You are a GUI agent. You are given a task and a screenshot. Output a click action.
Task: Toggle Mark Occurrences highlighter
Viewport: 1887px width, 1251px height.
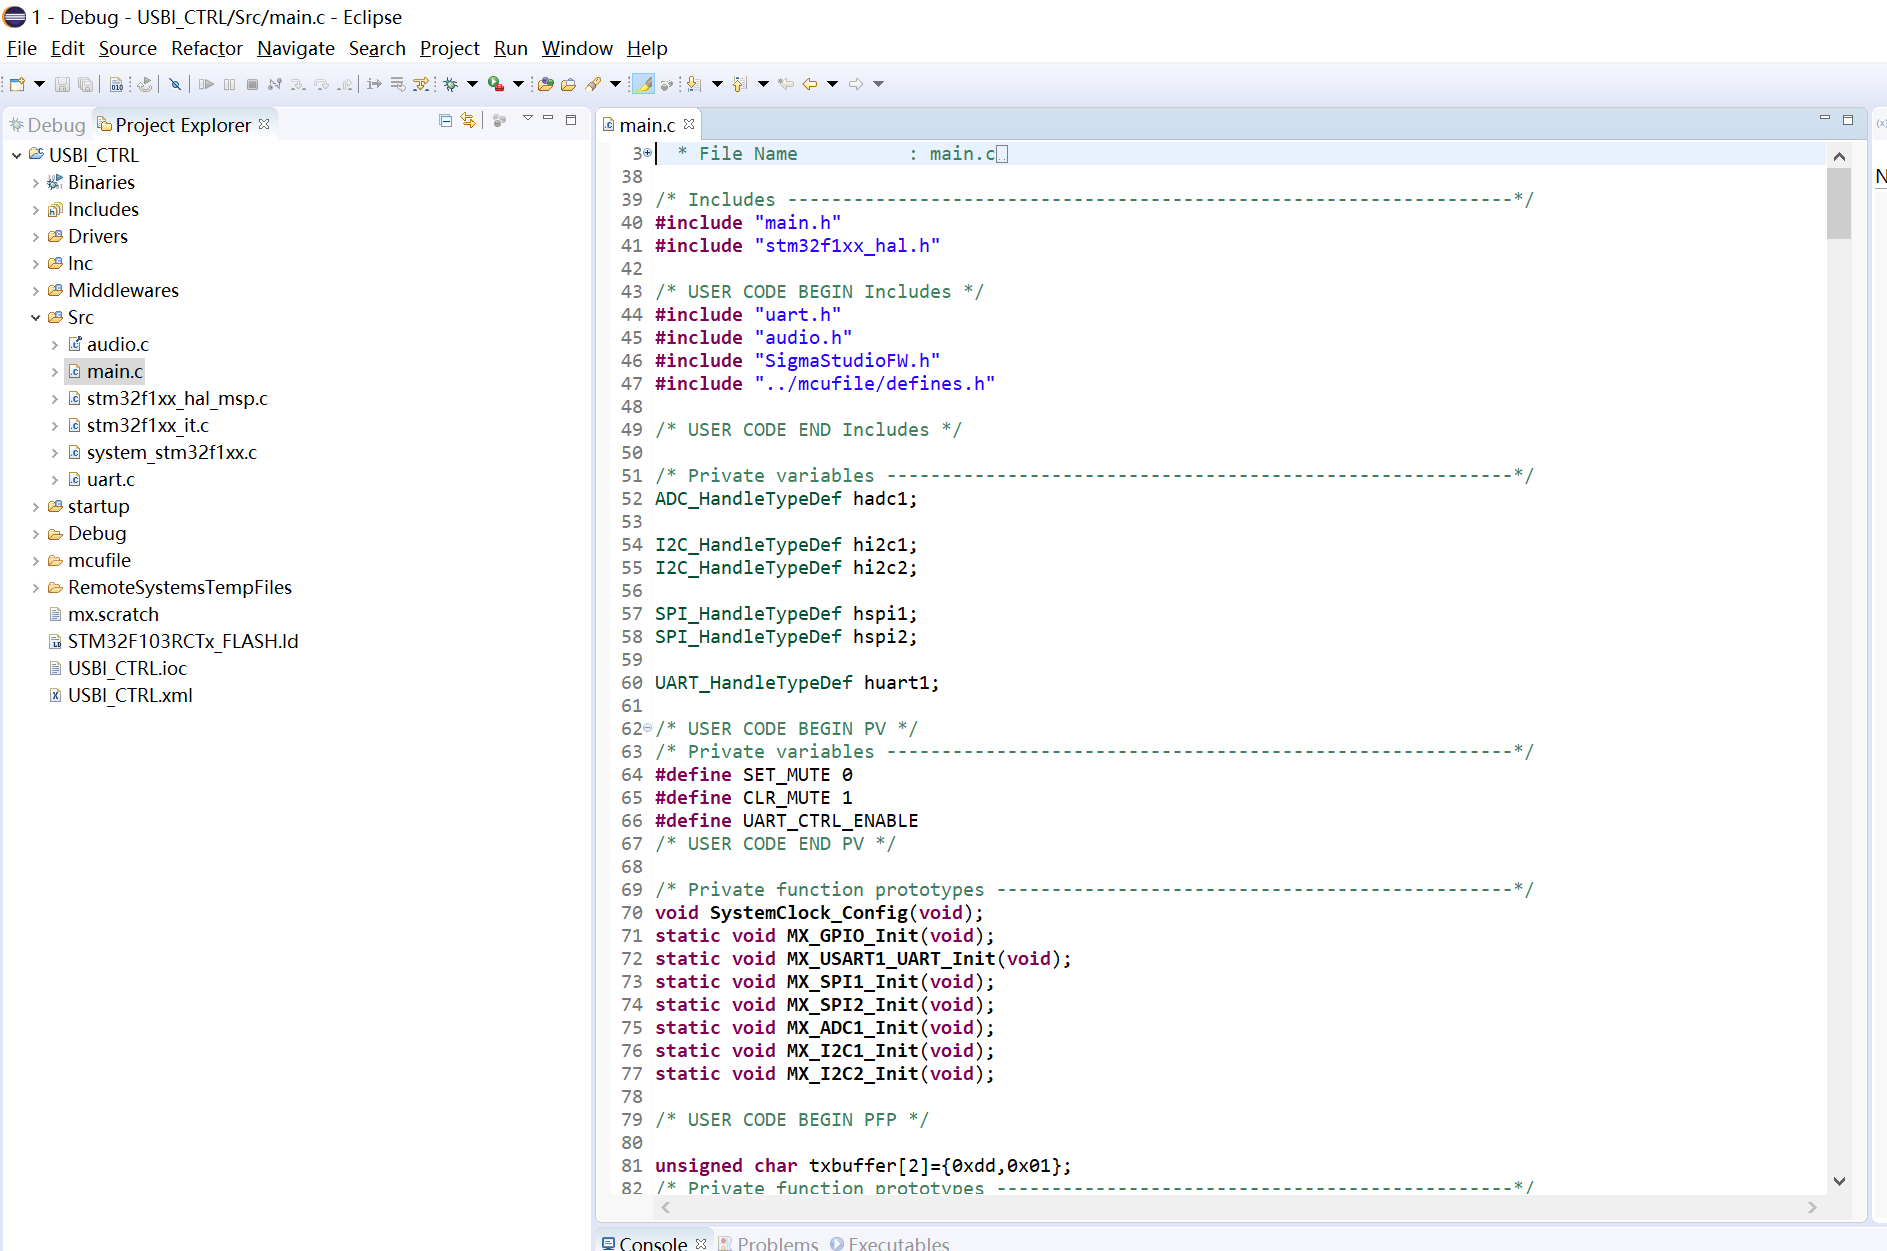tap(643, 84)
